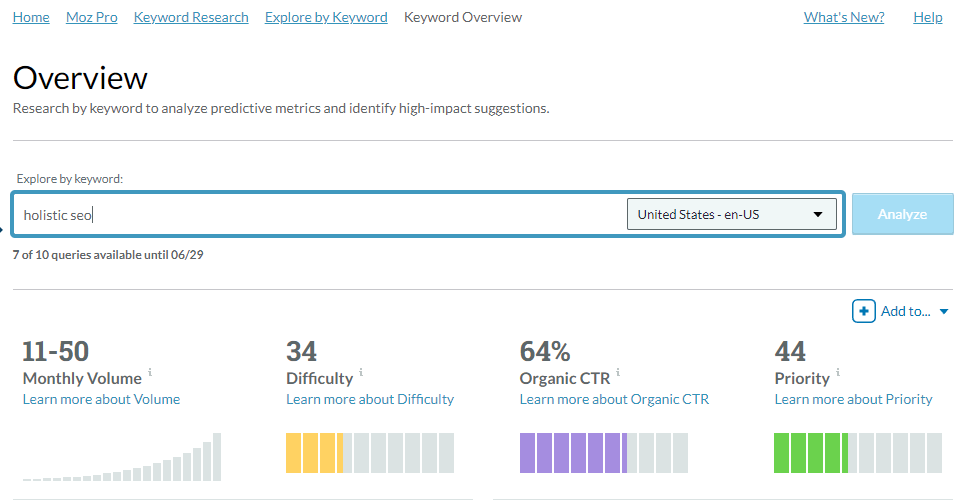Click the Explore by keyword label
Viewport: 960px width, 500px height.
pyautogui.click(x=70, y=179)
